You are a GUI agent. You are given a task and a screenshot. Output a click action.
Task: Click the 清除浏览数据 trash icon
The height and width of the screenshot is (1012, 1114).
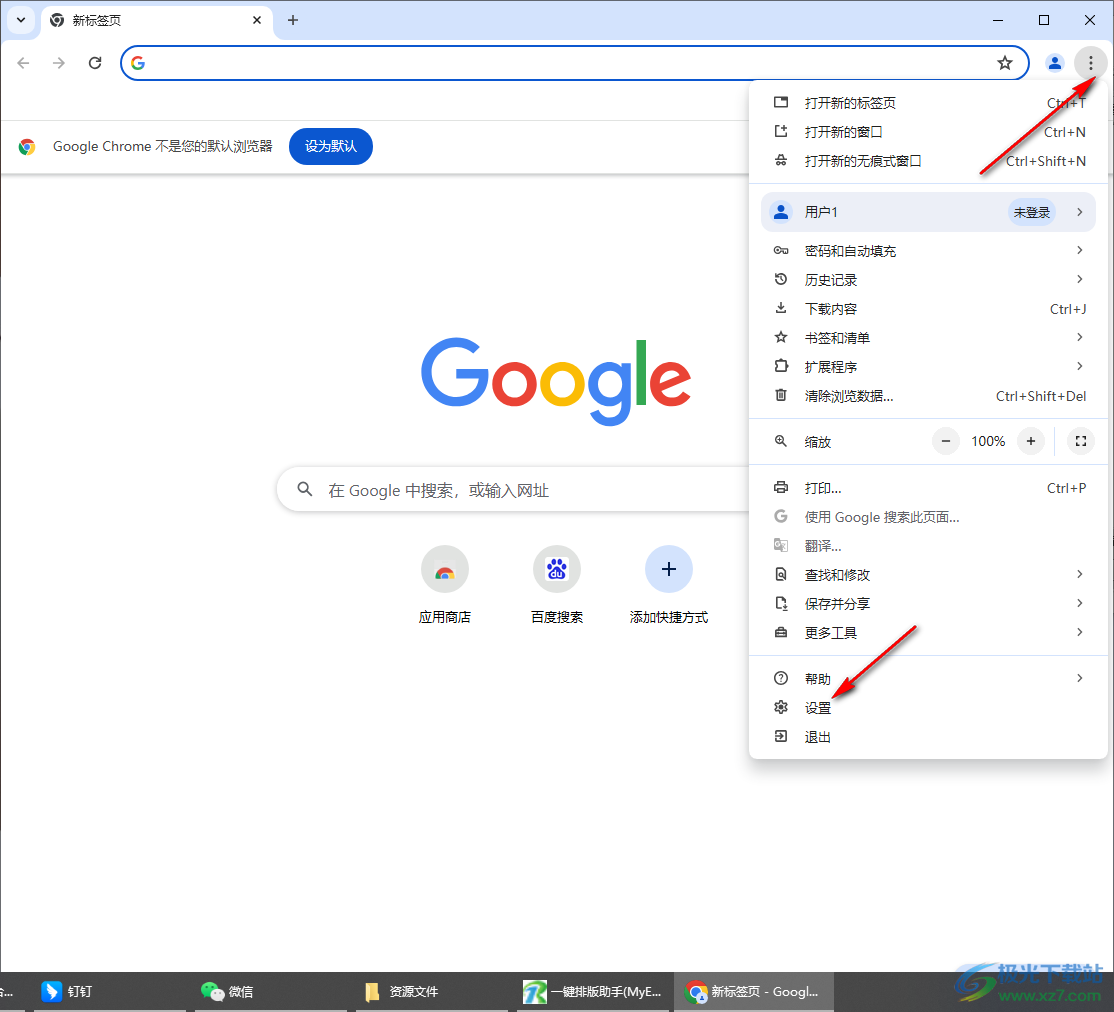pos(781,395)
